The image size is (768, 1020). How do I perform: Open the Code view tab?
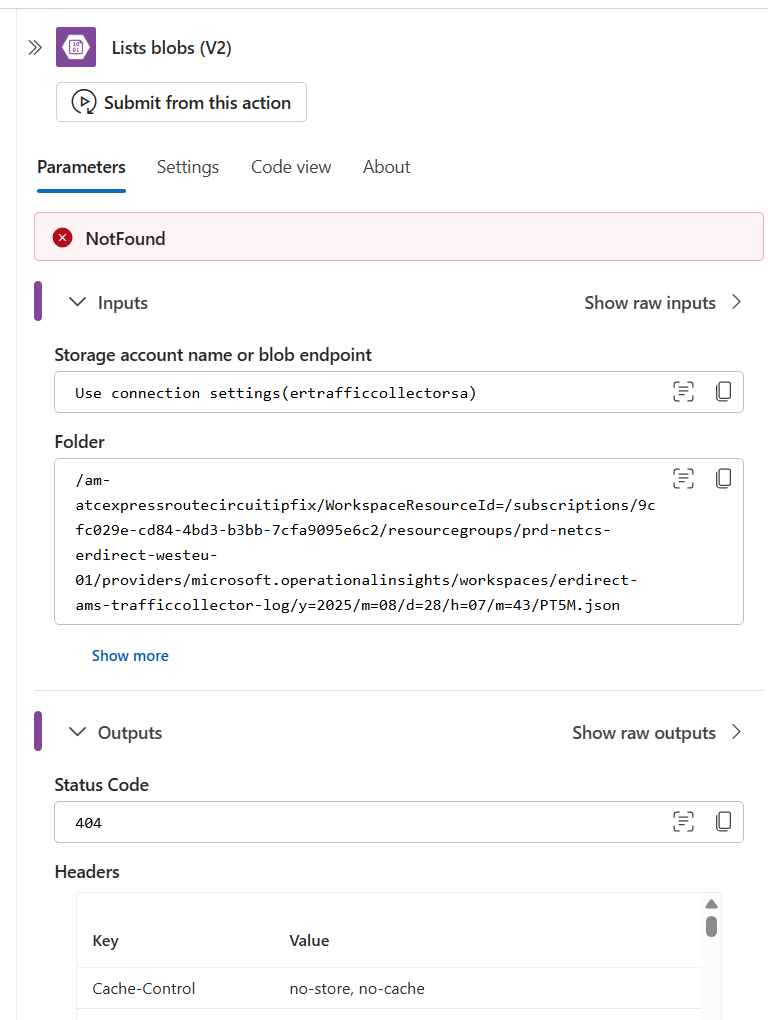click(x=291, y=167)
